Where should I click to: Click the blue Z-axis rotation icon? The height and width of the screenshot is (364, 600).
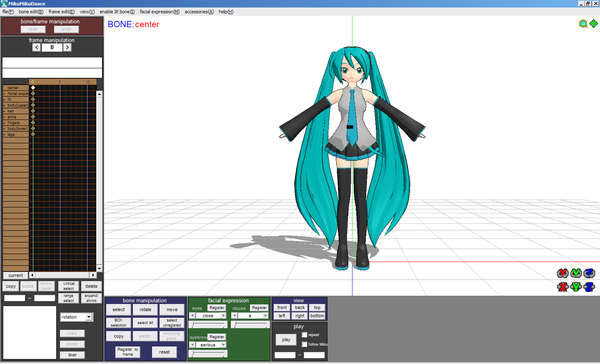tap(589, 273)
